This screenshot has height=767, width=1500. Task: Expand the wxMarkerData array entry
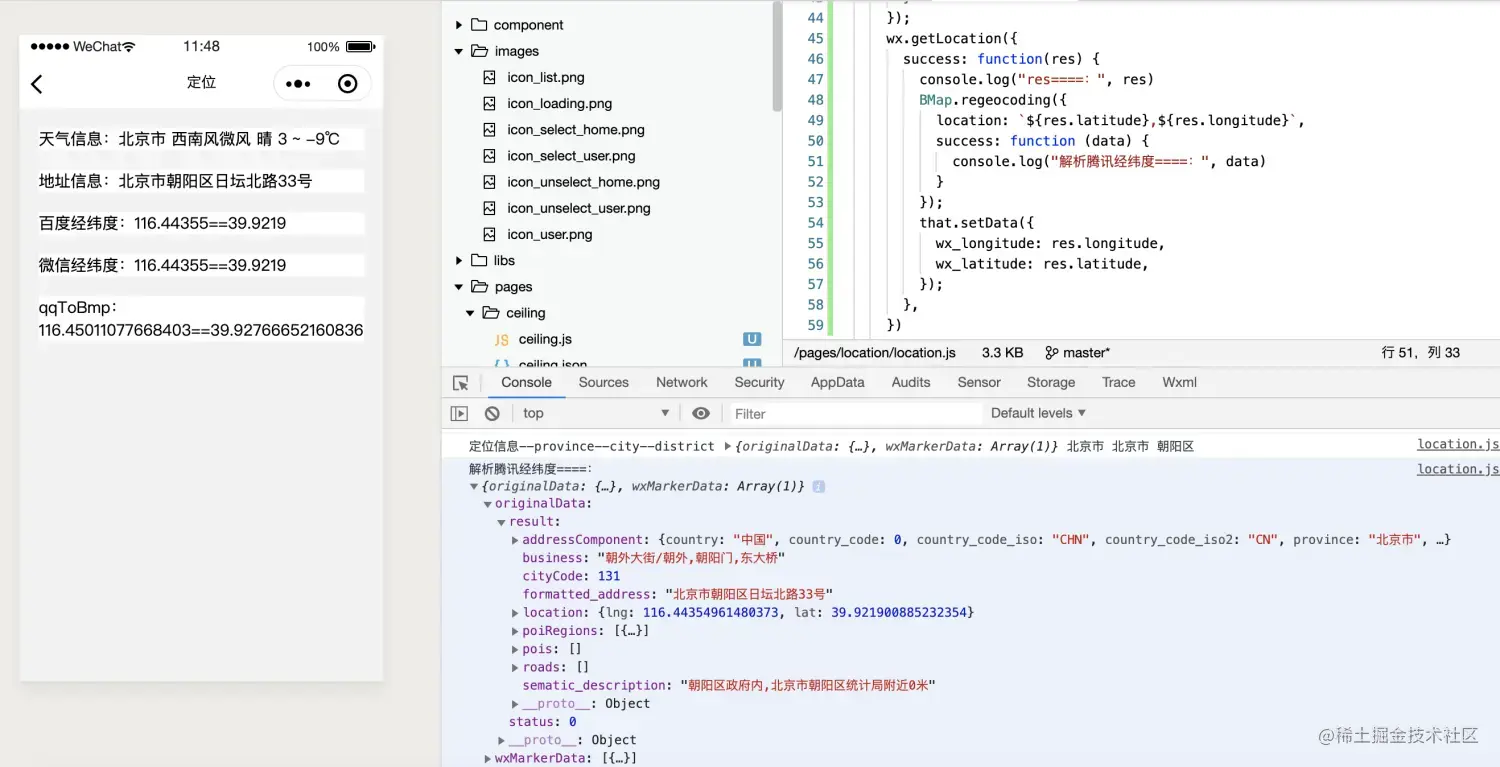pos(488,758)
